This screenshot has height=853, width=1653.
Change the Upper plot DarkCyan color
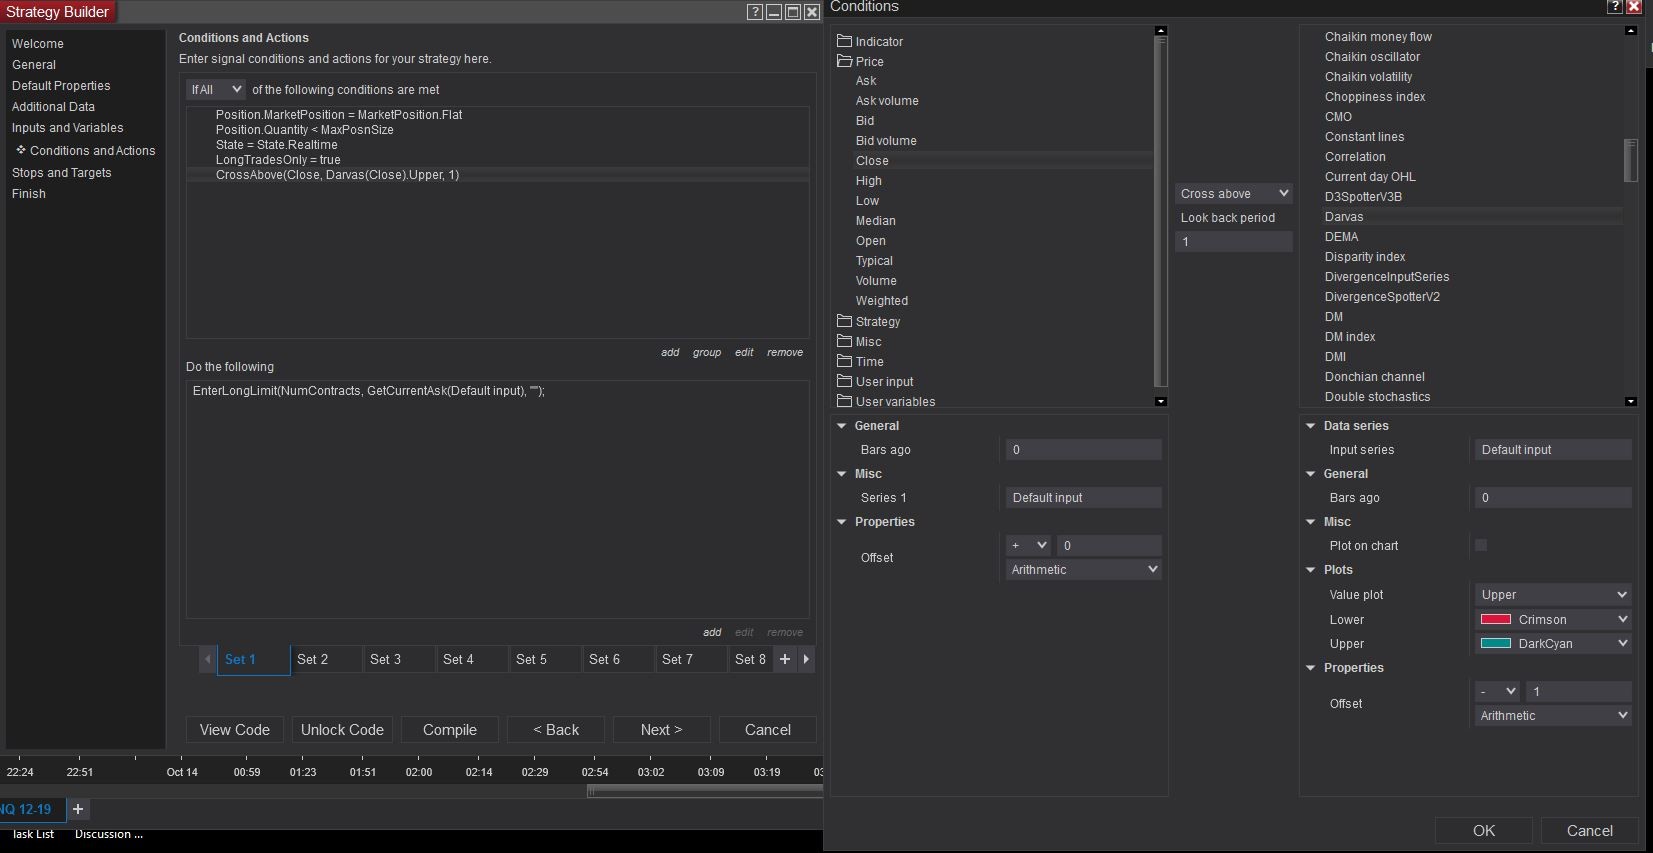pos(1553,643)
